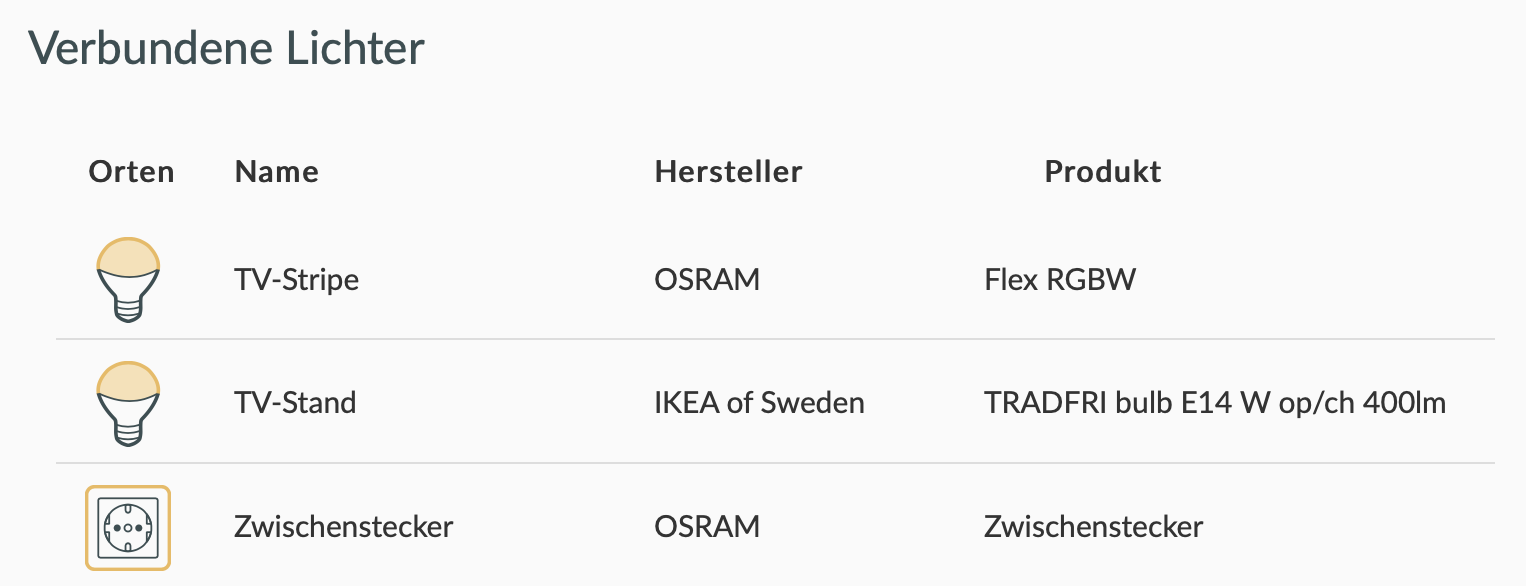Click the Zwischenstecker product cell
This screenshot has height=586, width=1526.
pyautogui.click(x=1093, y=526)
